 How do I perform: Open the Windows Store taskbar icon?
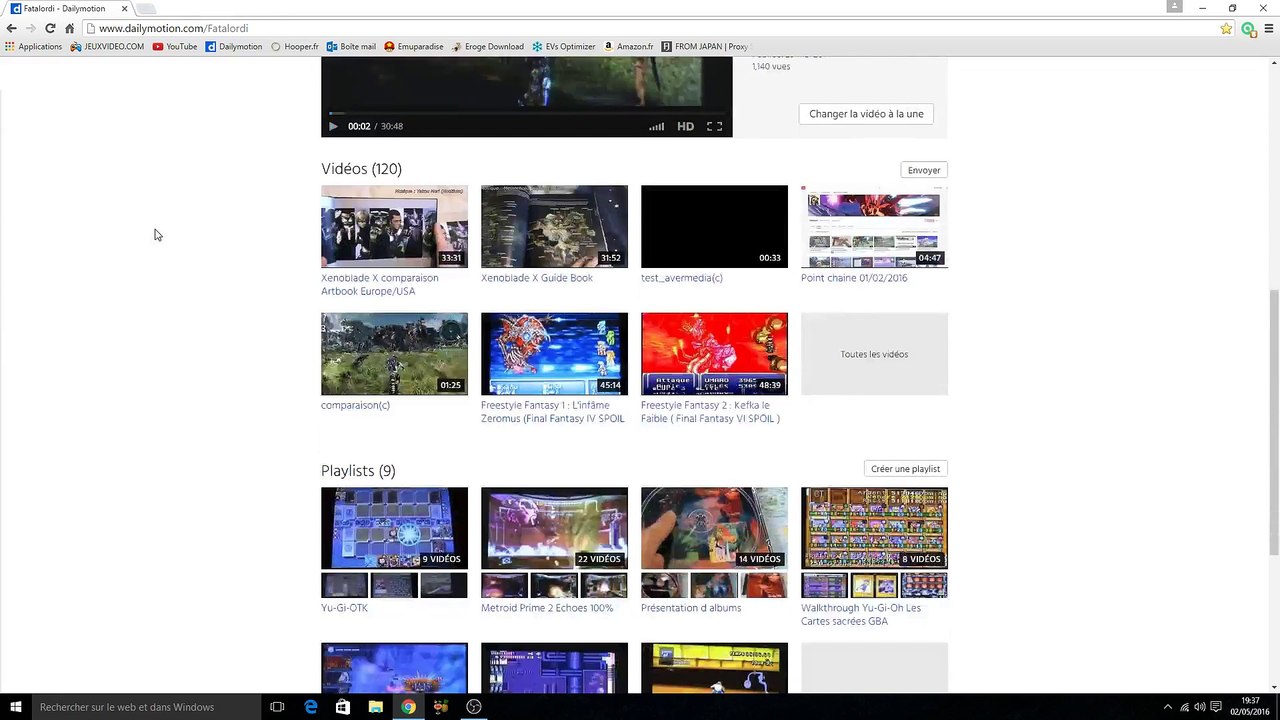point(343,707)
